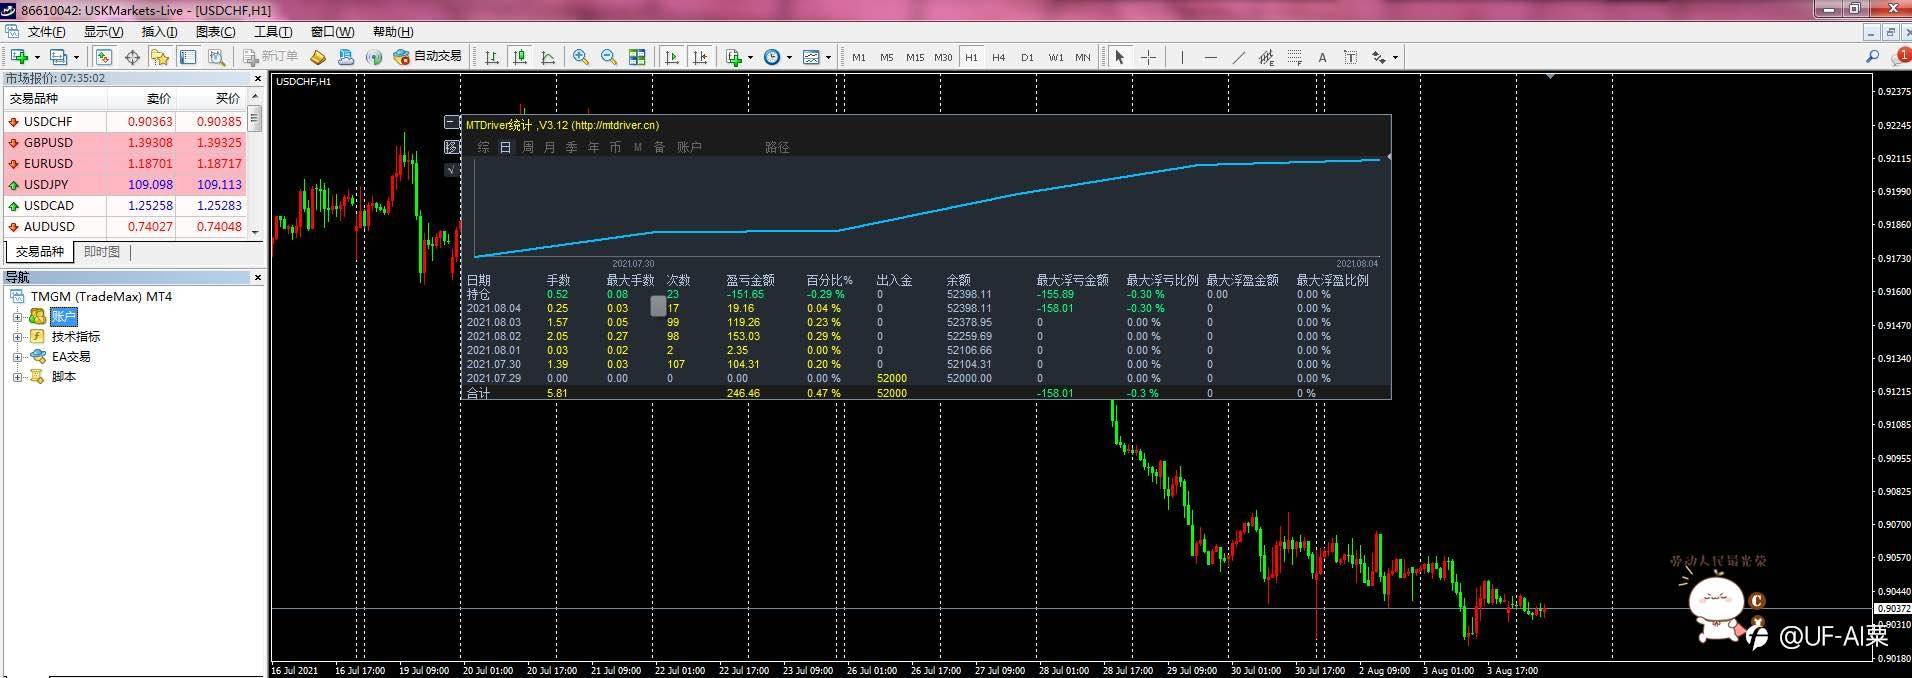Select the horizontal line drawing tool

[x=1210, y=57]
